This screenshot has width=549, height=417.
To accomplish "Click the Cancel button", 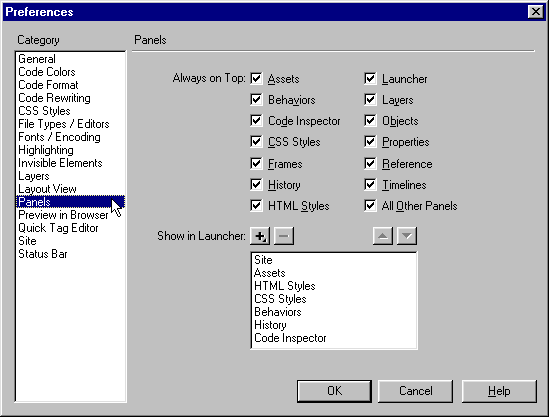I will point(415,391).
